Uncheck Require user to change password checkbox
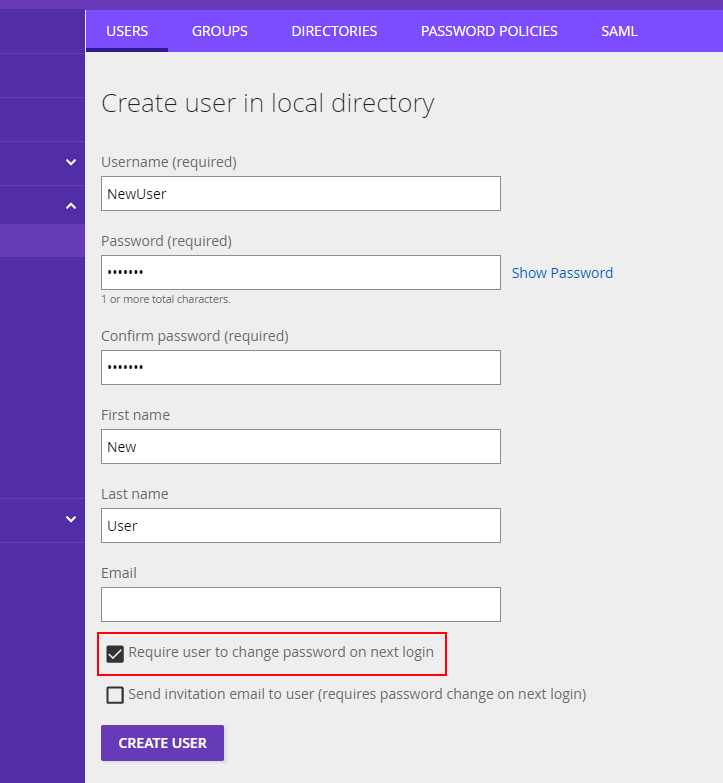Screen dimensions: 723x783 pos(115,654)
